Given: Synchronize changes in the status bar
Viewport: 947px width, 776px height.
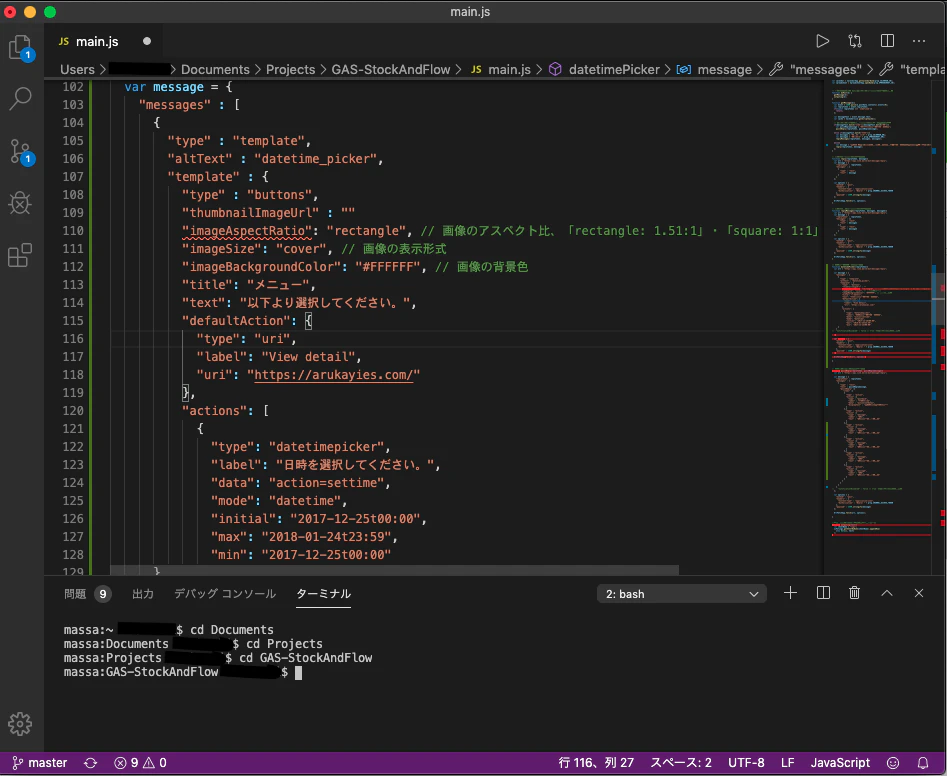Looking at the screenshot, I should pyautogui.click(x=91, y=763).
